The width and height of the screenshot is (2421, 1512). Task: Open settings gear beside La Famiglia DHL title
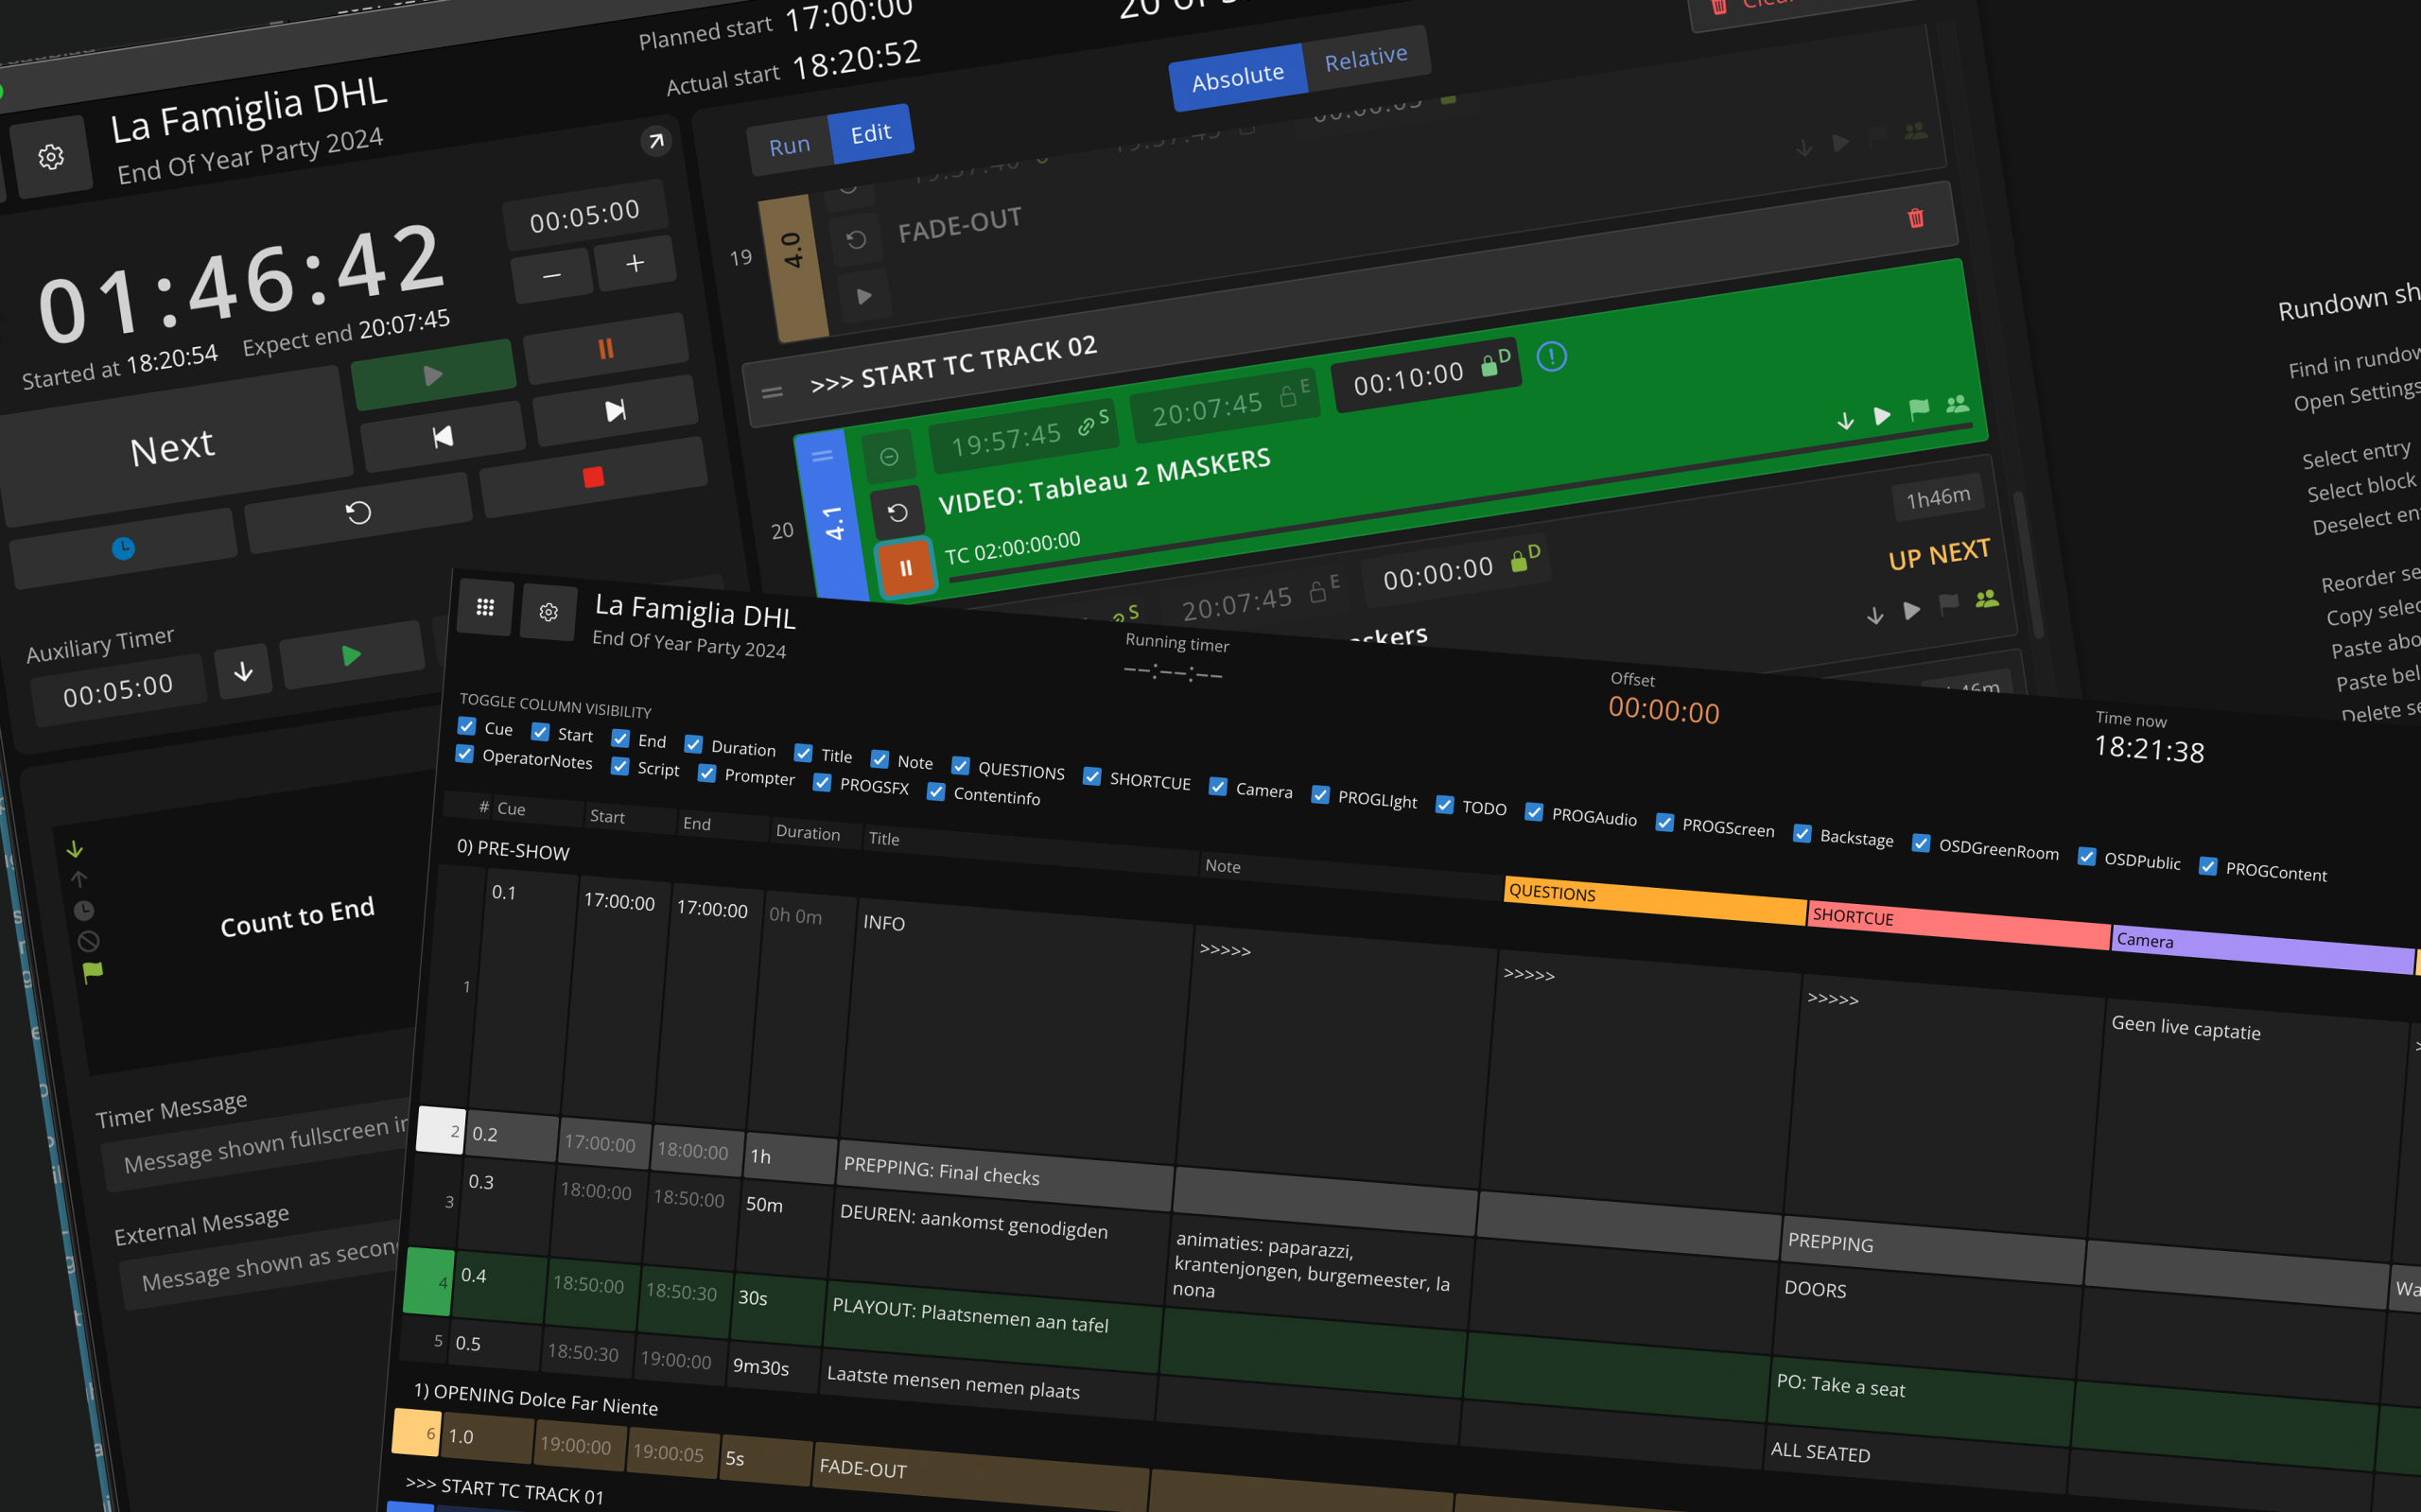[x=51, y=157]
